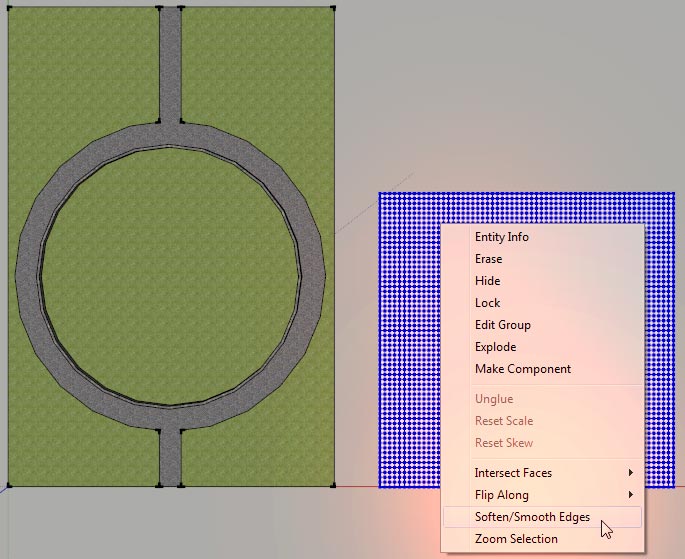Click the top vertical gray road segment
Viewport: 685px width, 559px height.
coord(170,65)
